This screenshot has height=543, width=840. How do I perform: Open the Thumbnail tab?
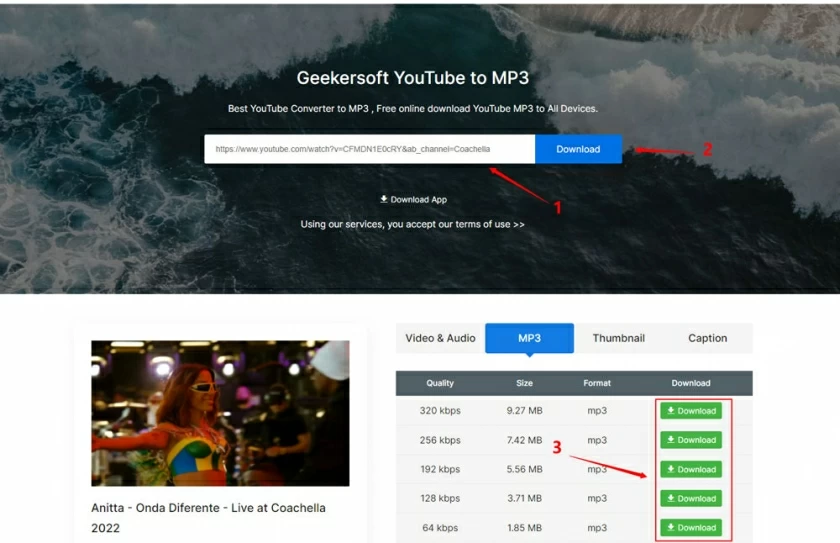[x=618, y=338]
